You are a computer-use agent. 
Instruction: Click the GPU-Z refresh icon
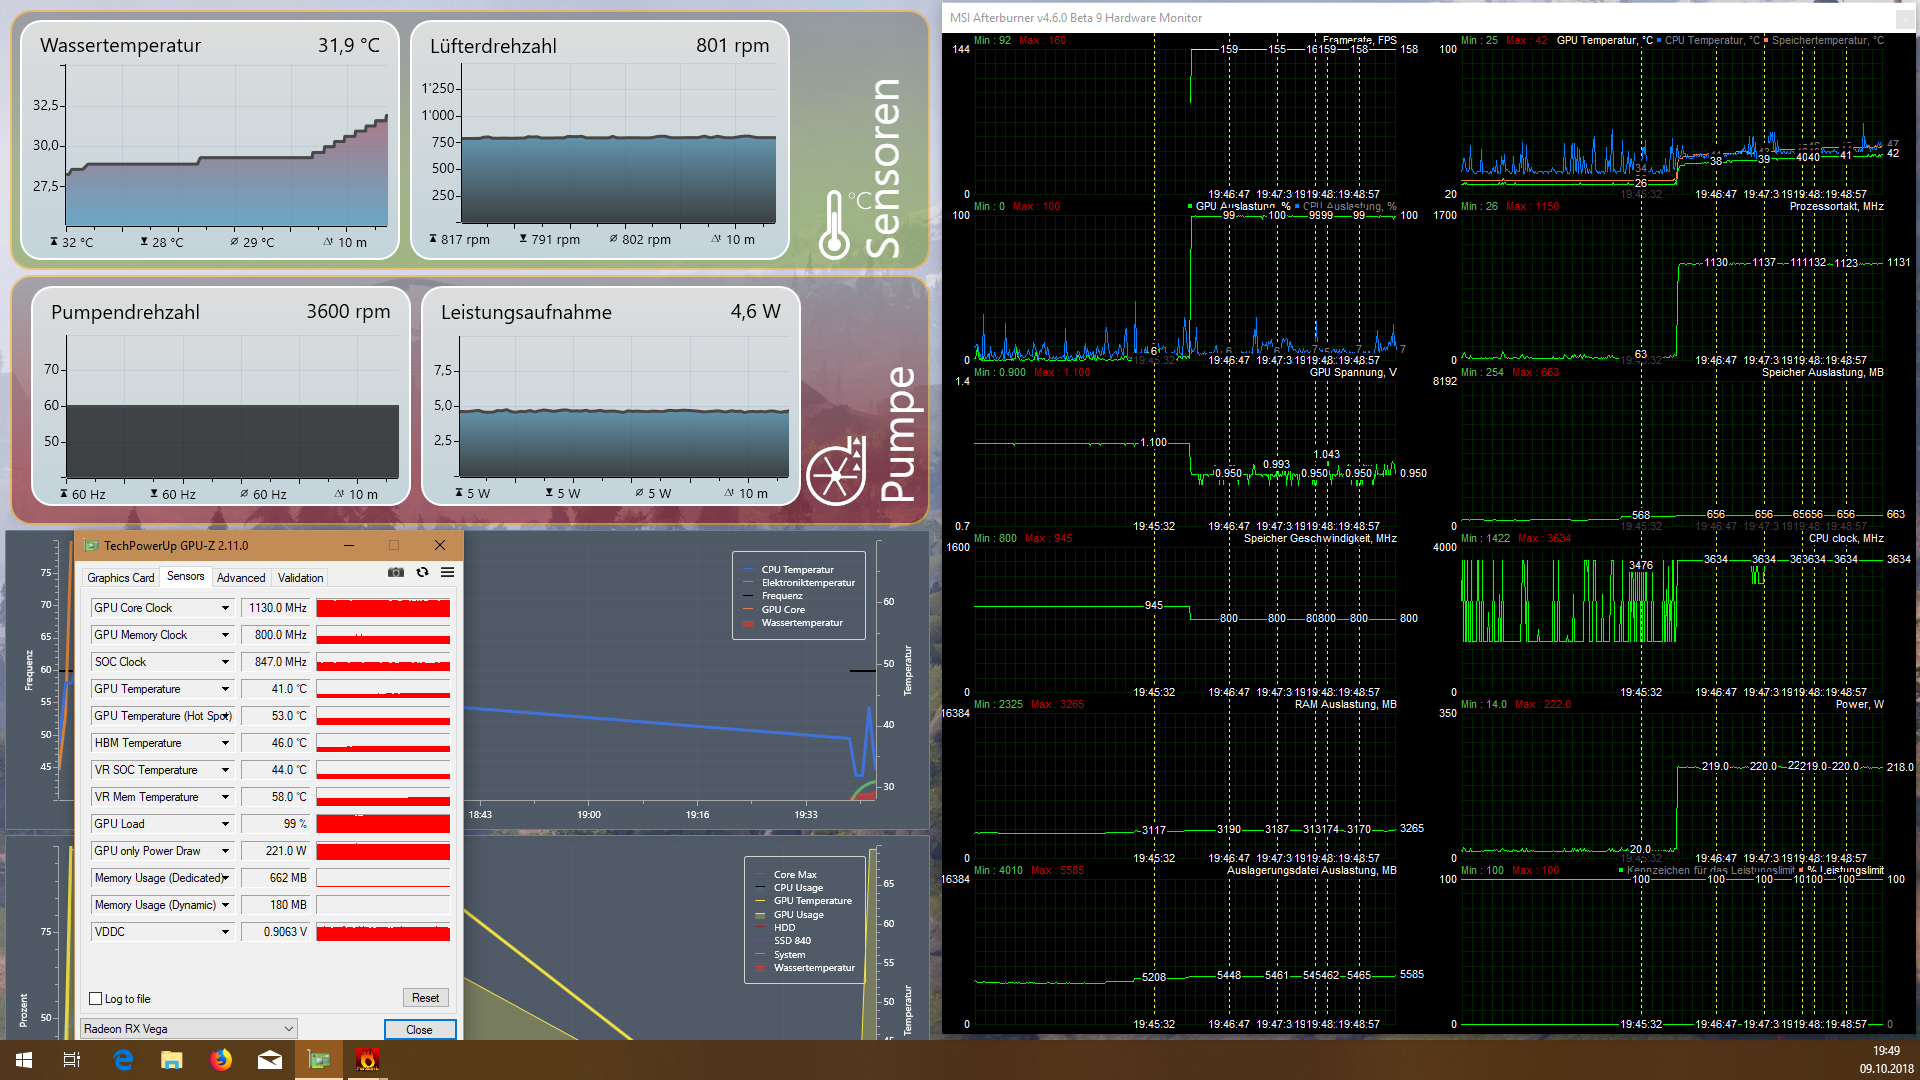[x=422, y=573]
